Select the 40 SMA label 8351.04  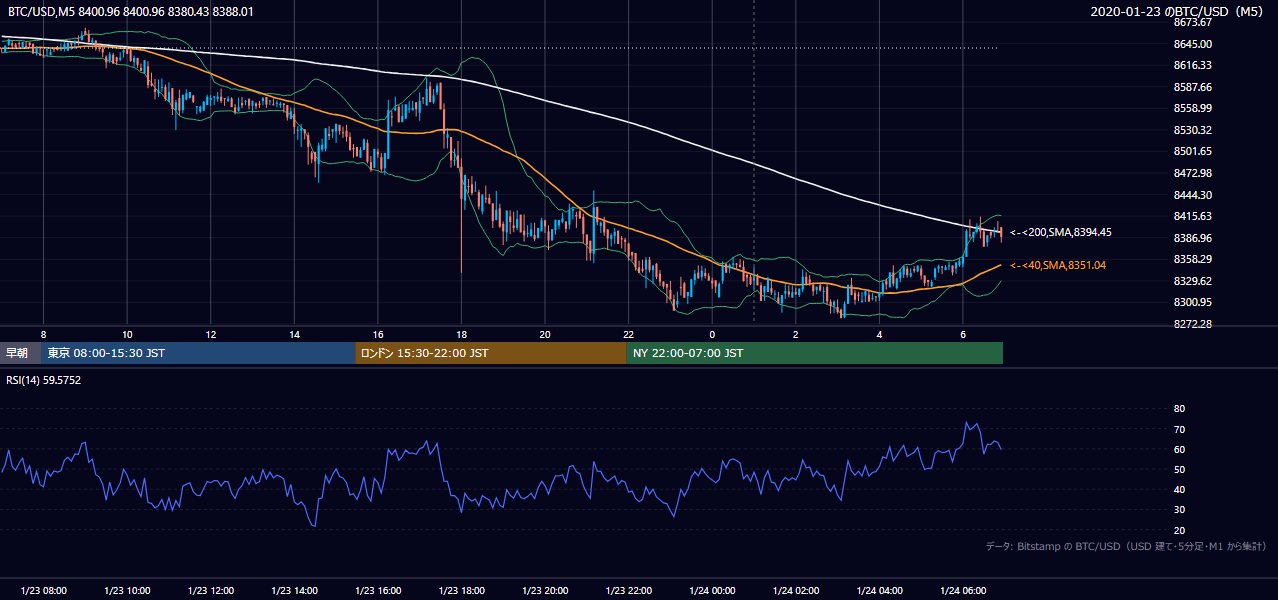[1058, 265]
